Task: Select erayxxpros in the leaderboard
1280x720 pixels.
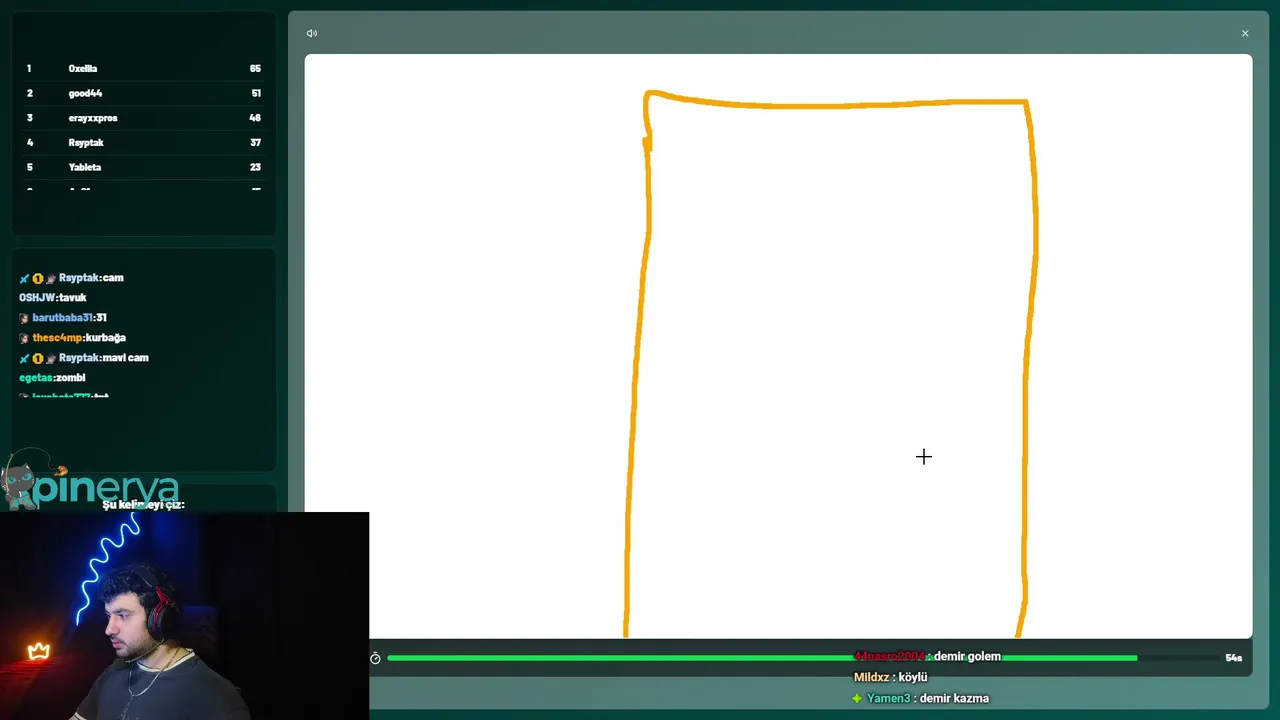Action: click(143, 118)
